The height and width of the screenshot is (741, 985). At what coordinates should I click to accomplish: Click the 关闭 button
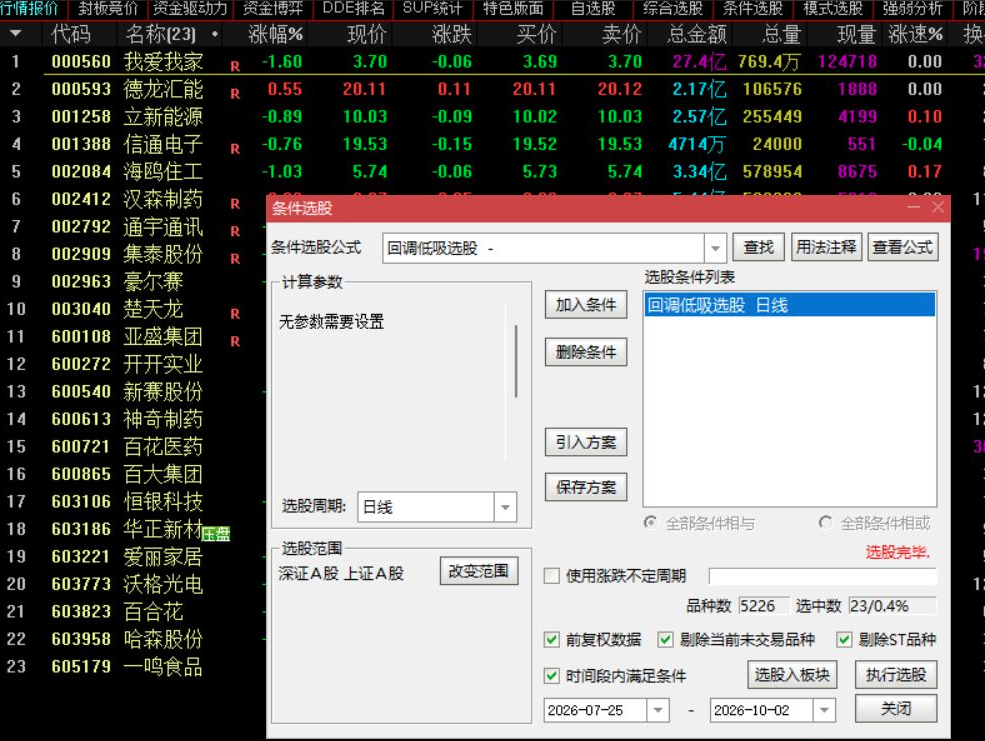coord(896,708)
